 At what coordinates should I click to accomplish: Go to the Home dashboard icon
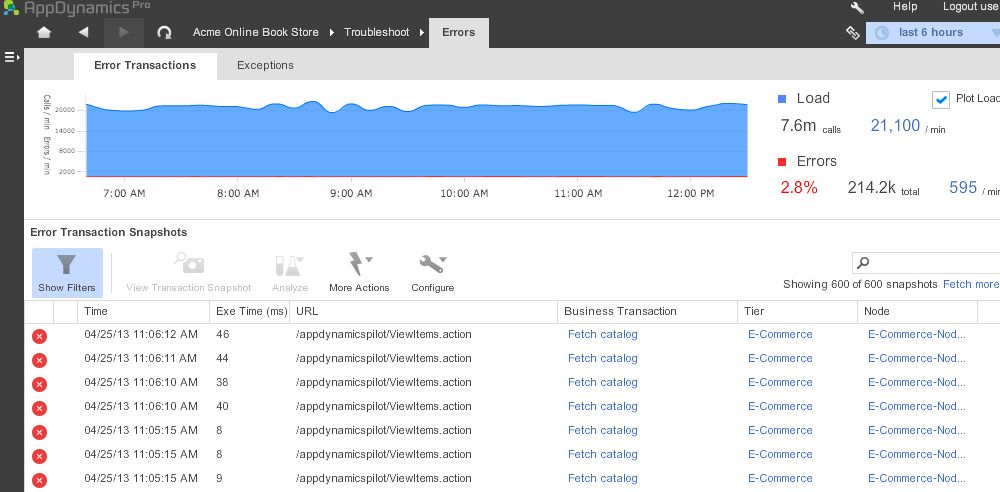44,32
